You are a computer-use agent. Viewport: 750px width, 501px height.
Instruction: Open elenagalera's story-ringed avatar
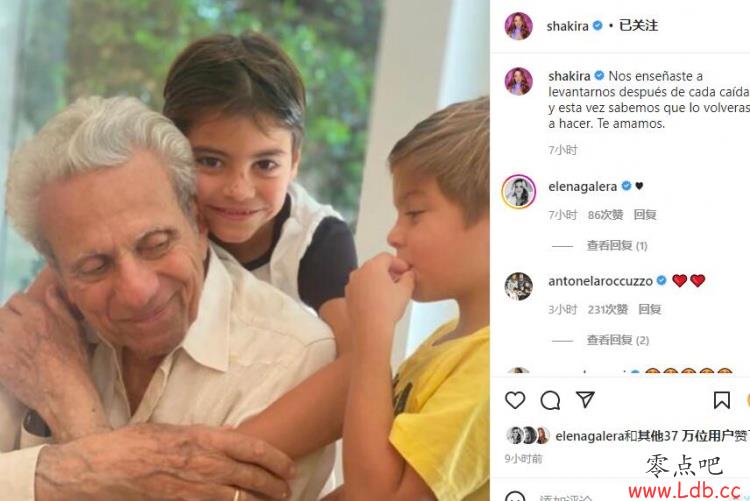[x=518, y=191]
